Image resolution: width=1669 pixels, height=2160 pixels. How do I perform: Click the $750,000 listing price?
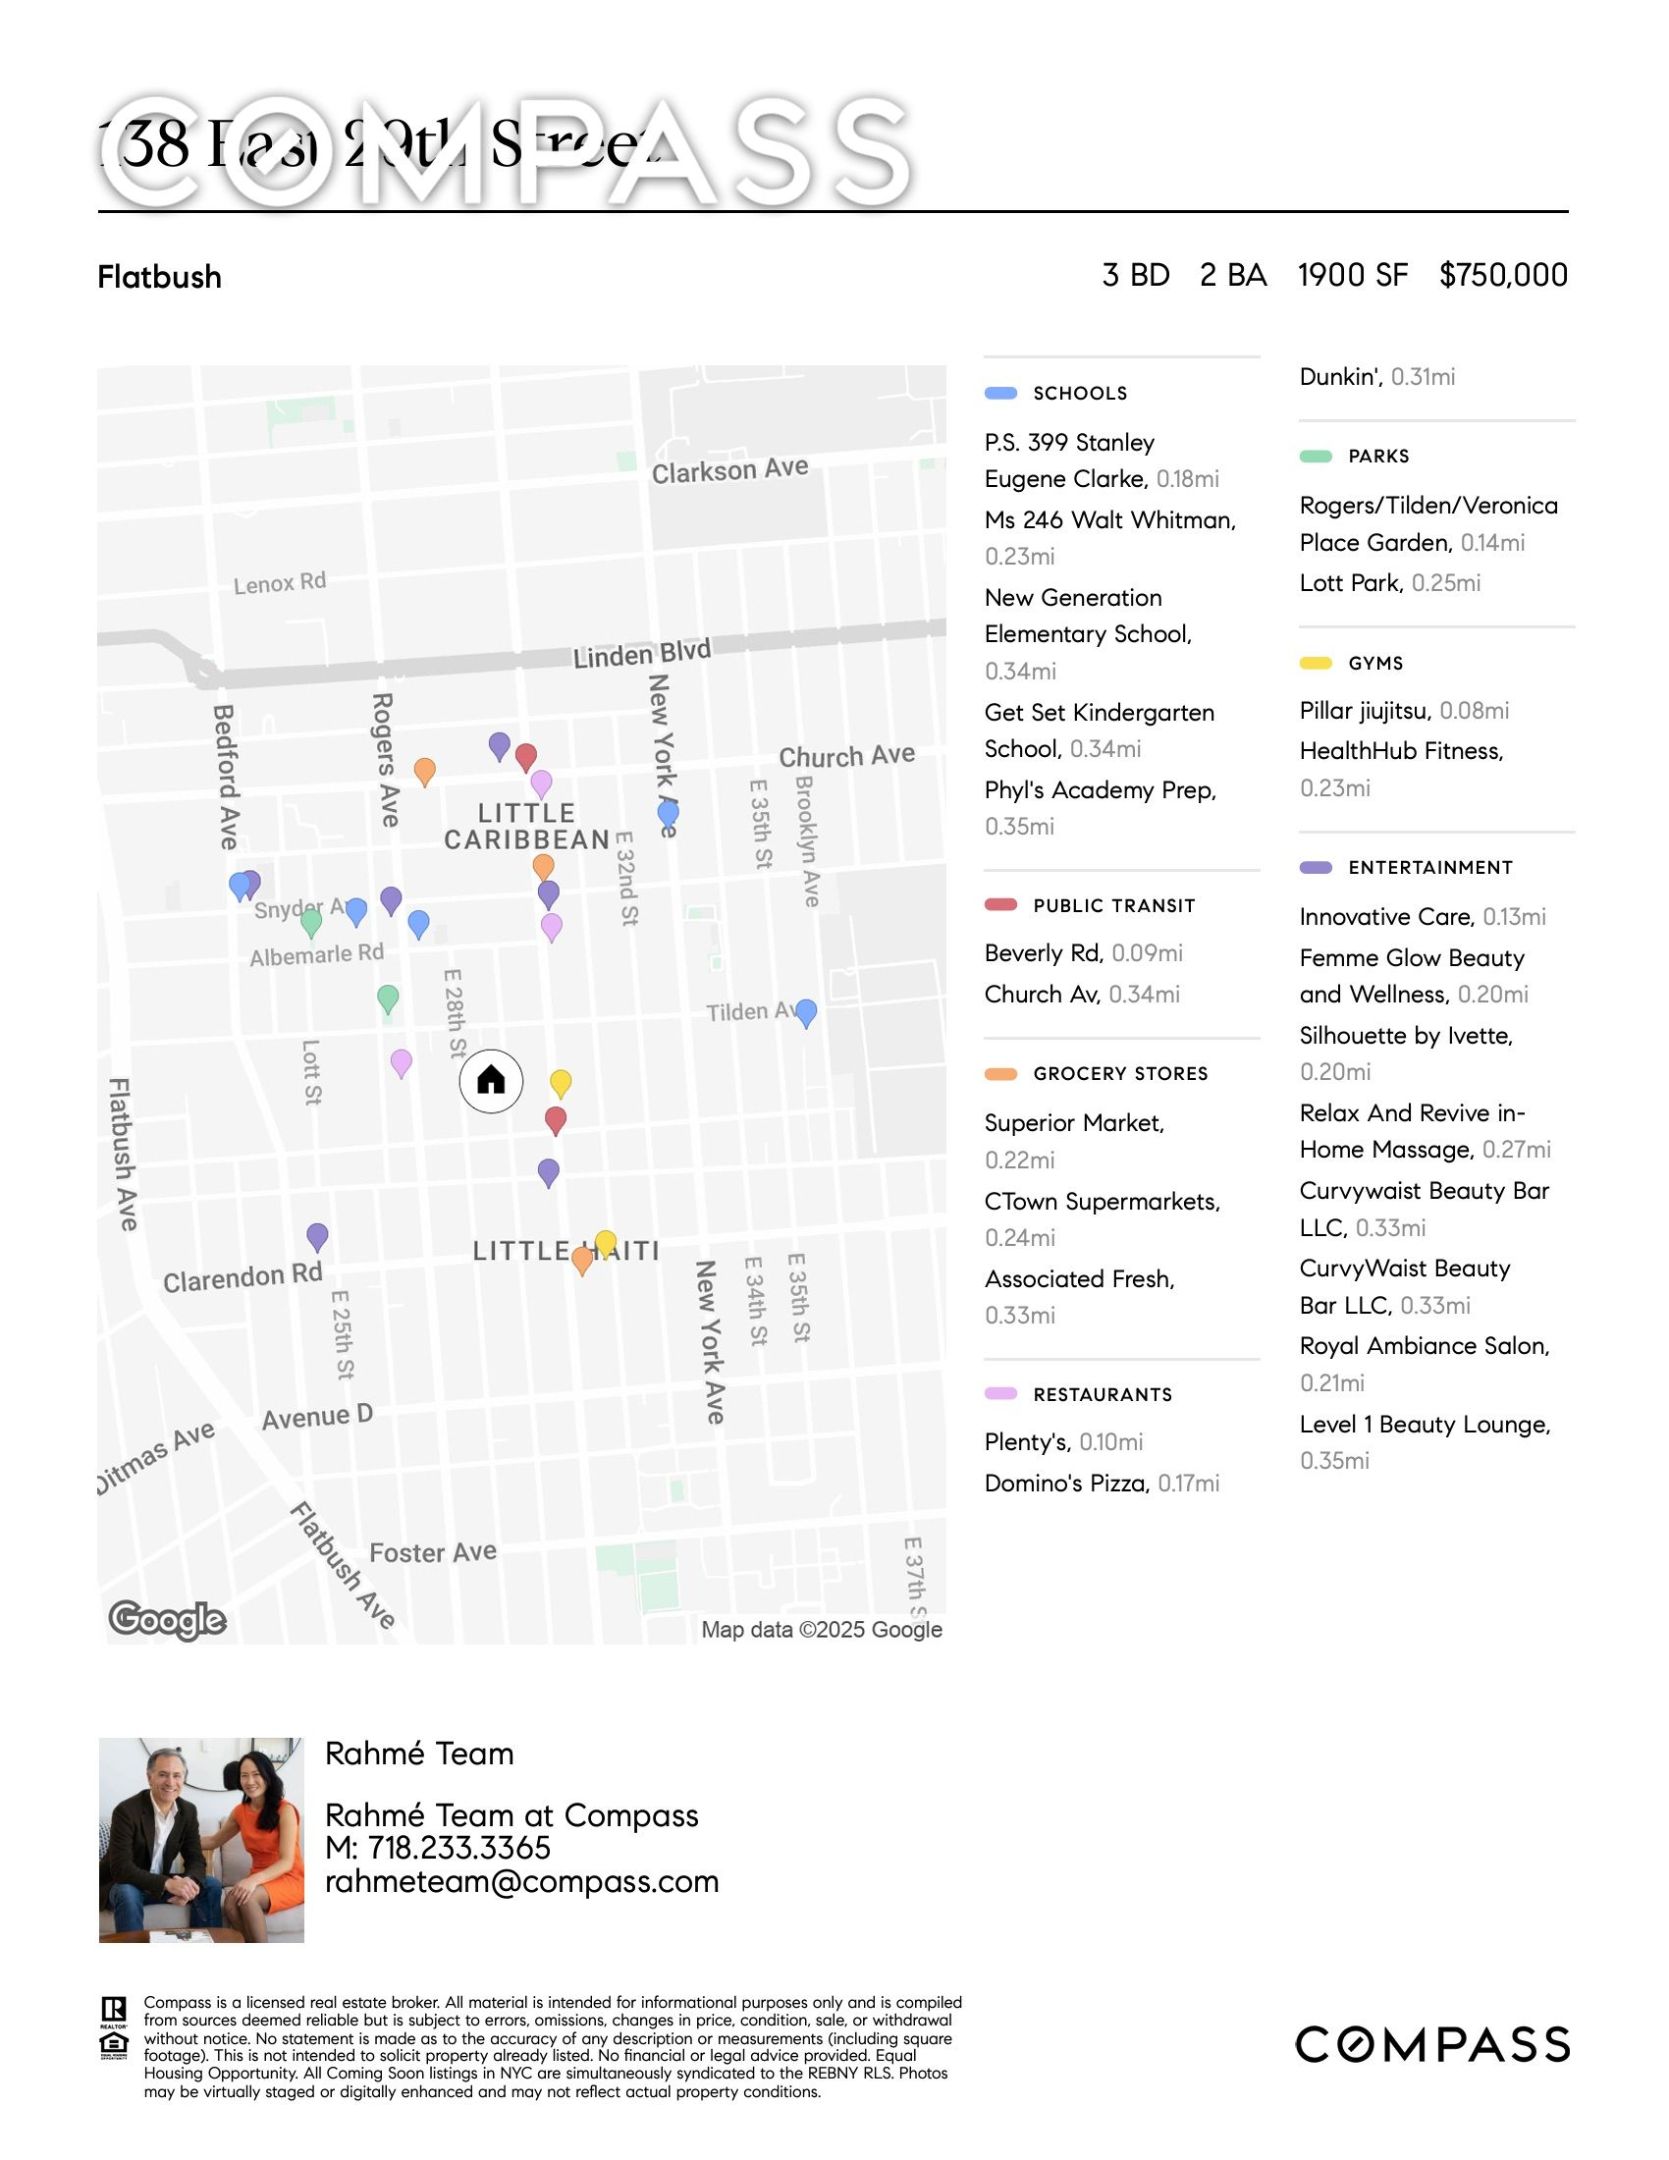(1502, 275)
